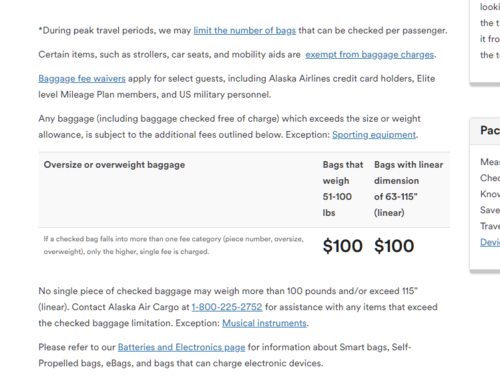The height and width of the screenshot is (387, 500).
Task: Click the Alaska Air Cargo phone number 1-800-225-2752
Action: (227, 307)
